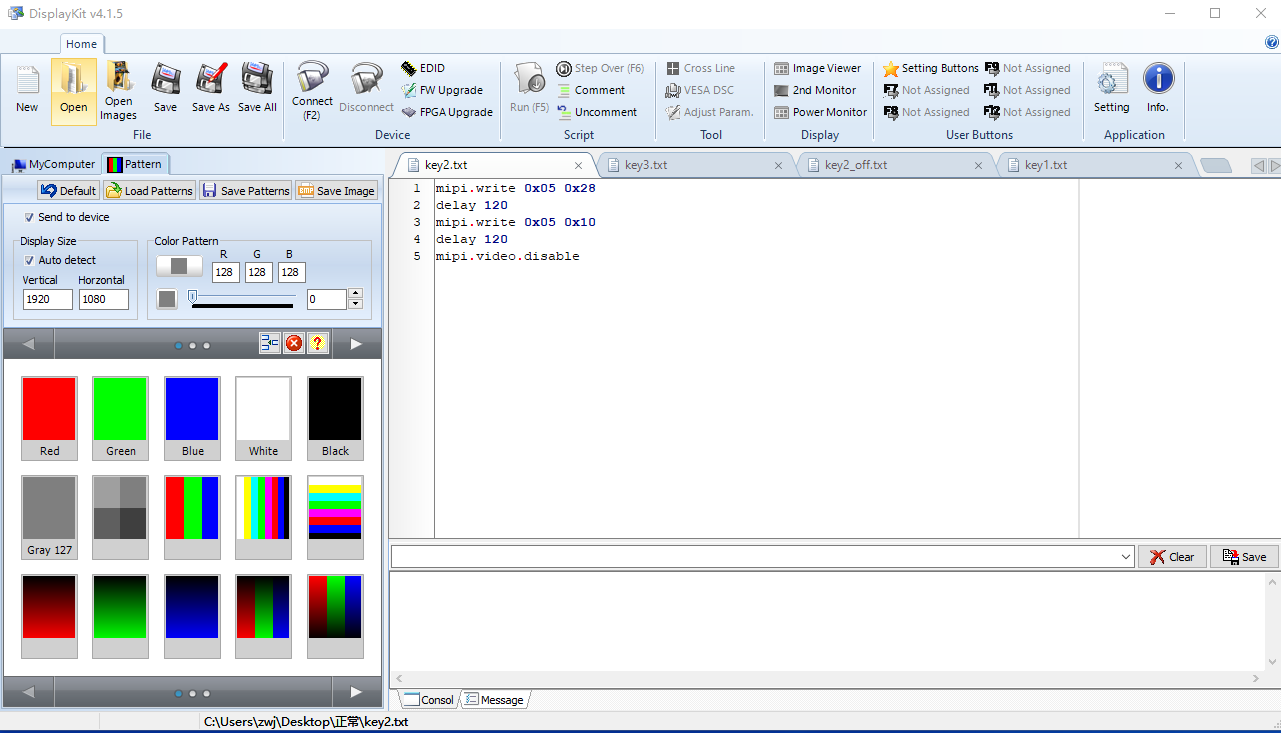Click the Load Patterns button
Screen dimensions: 1281x733
pyautogui.click(x=149, y=191)
